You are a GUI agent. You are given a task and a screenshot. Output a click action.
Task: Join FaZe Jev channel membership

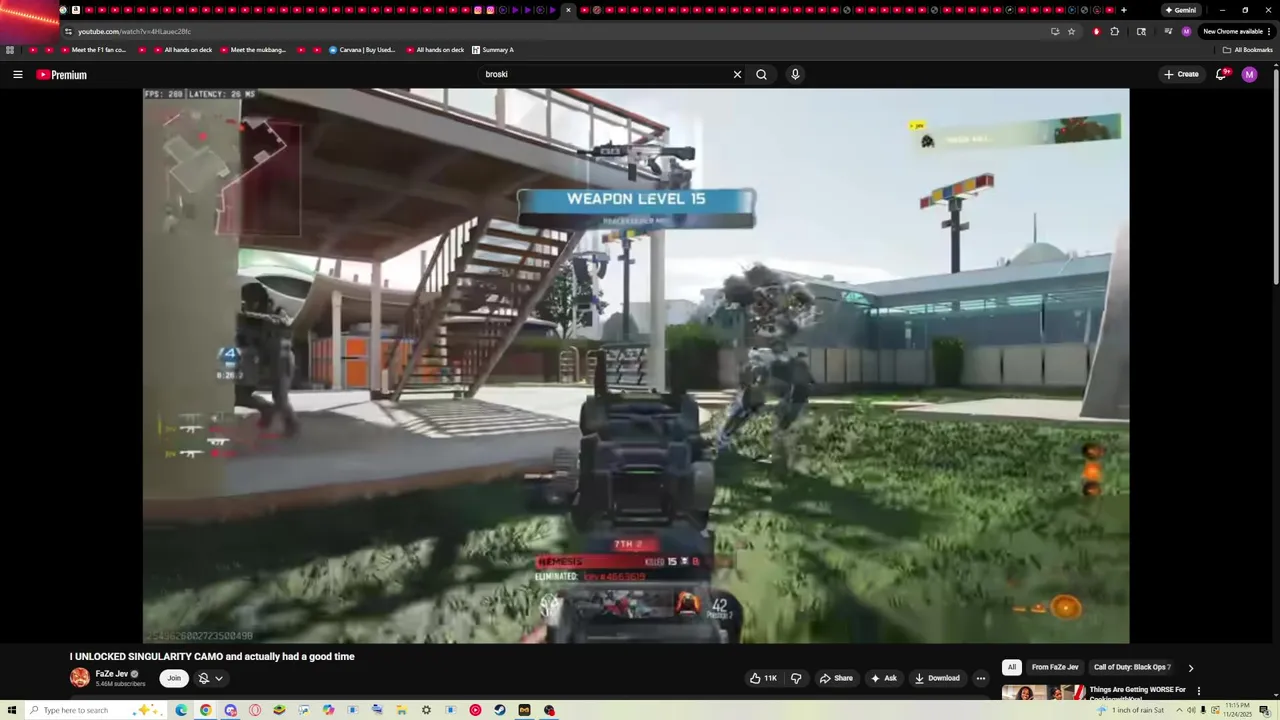[174, 678]
